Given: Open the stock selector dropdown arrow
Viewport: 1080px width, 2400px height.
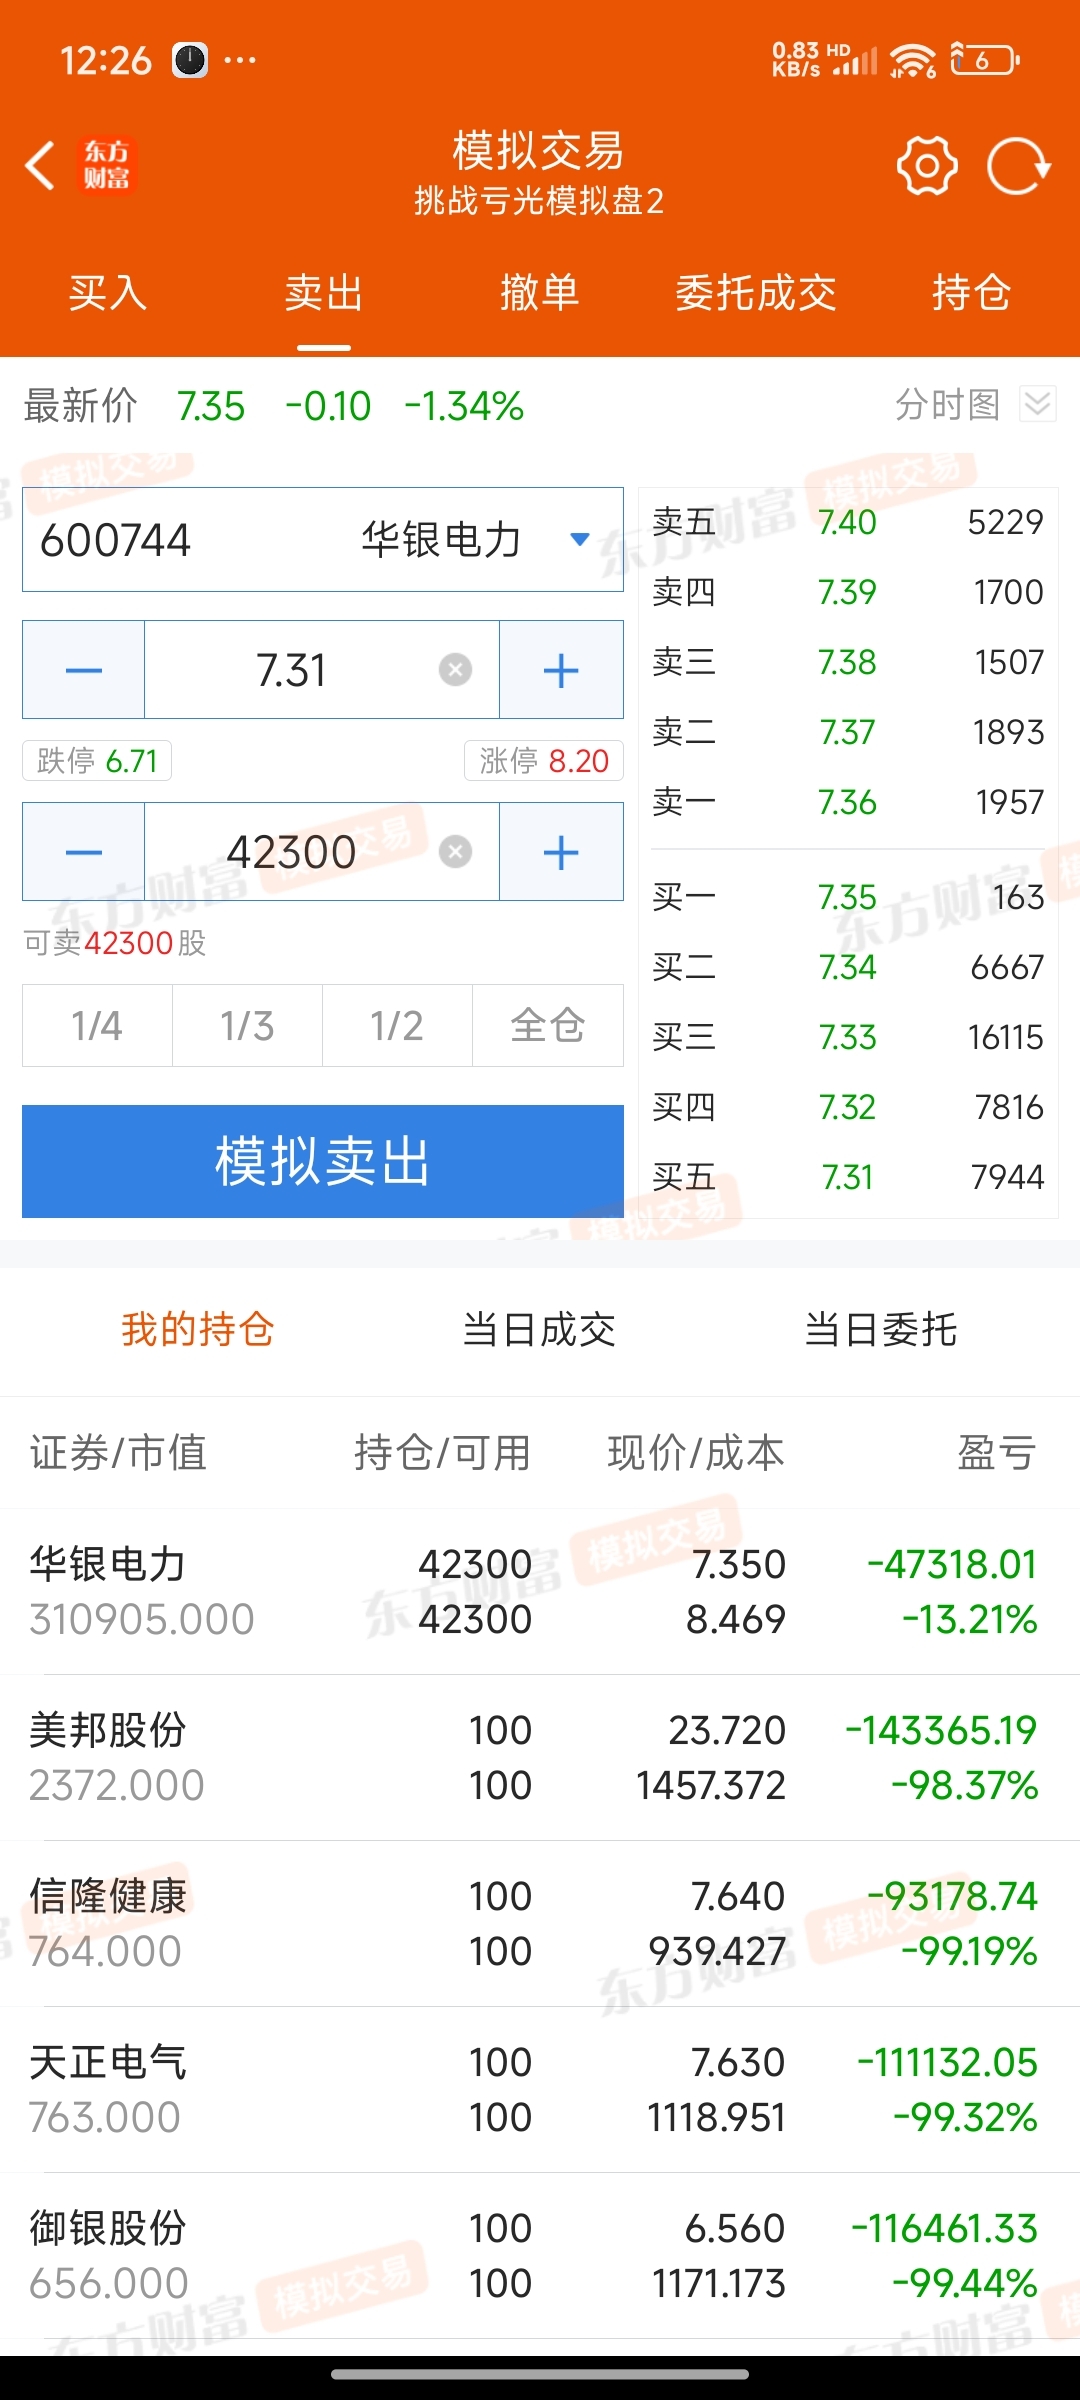Looking at the screenshot, I should [579, 540].
